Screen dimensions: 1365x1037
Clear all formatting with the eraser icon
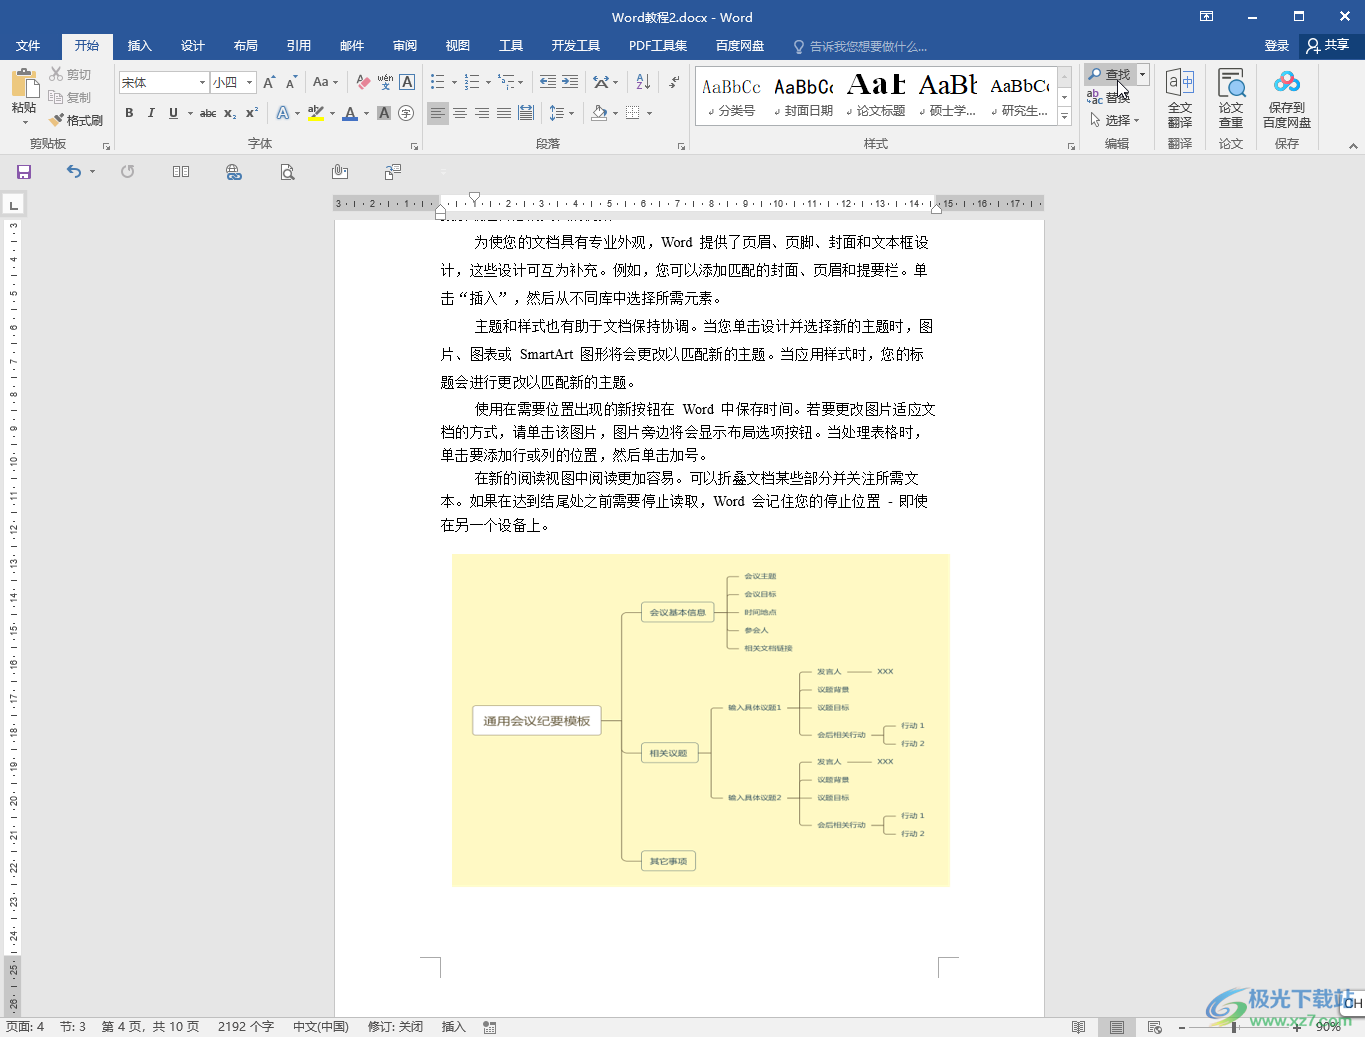tap(363, 82)
